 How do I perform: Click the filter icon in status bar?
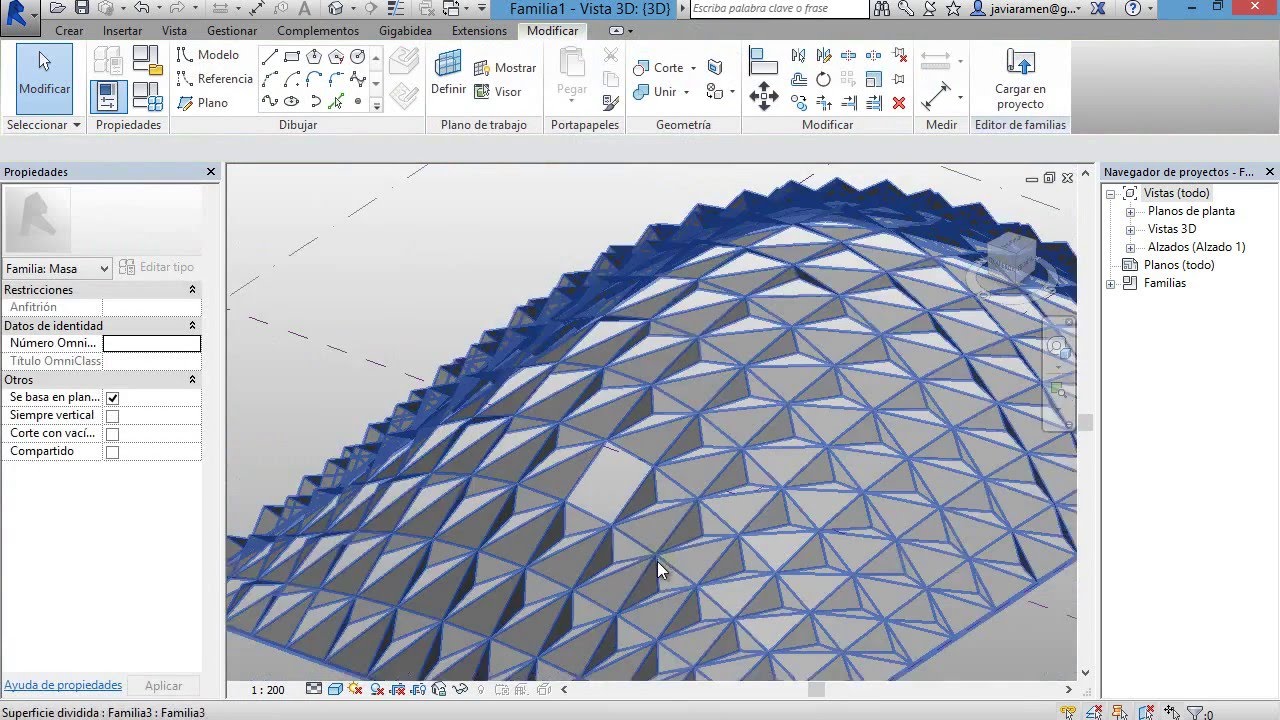1194,713
